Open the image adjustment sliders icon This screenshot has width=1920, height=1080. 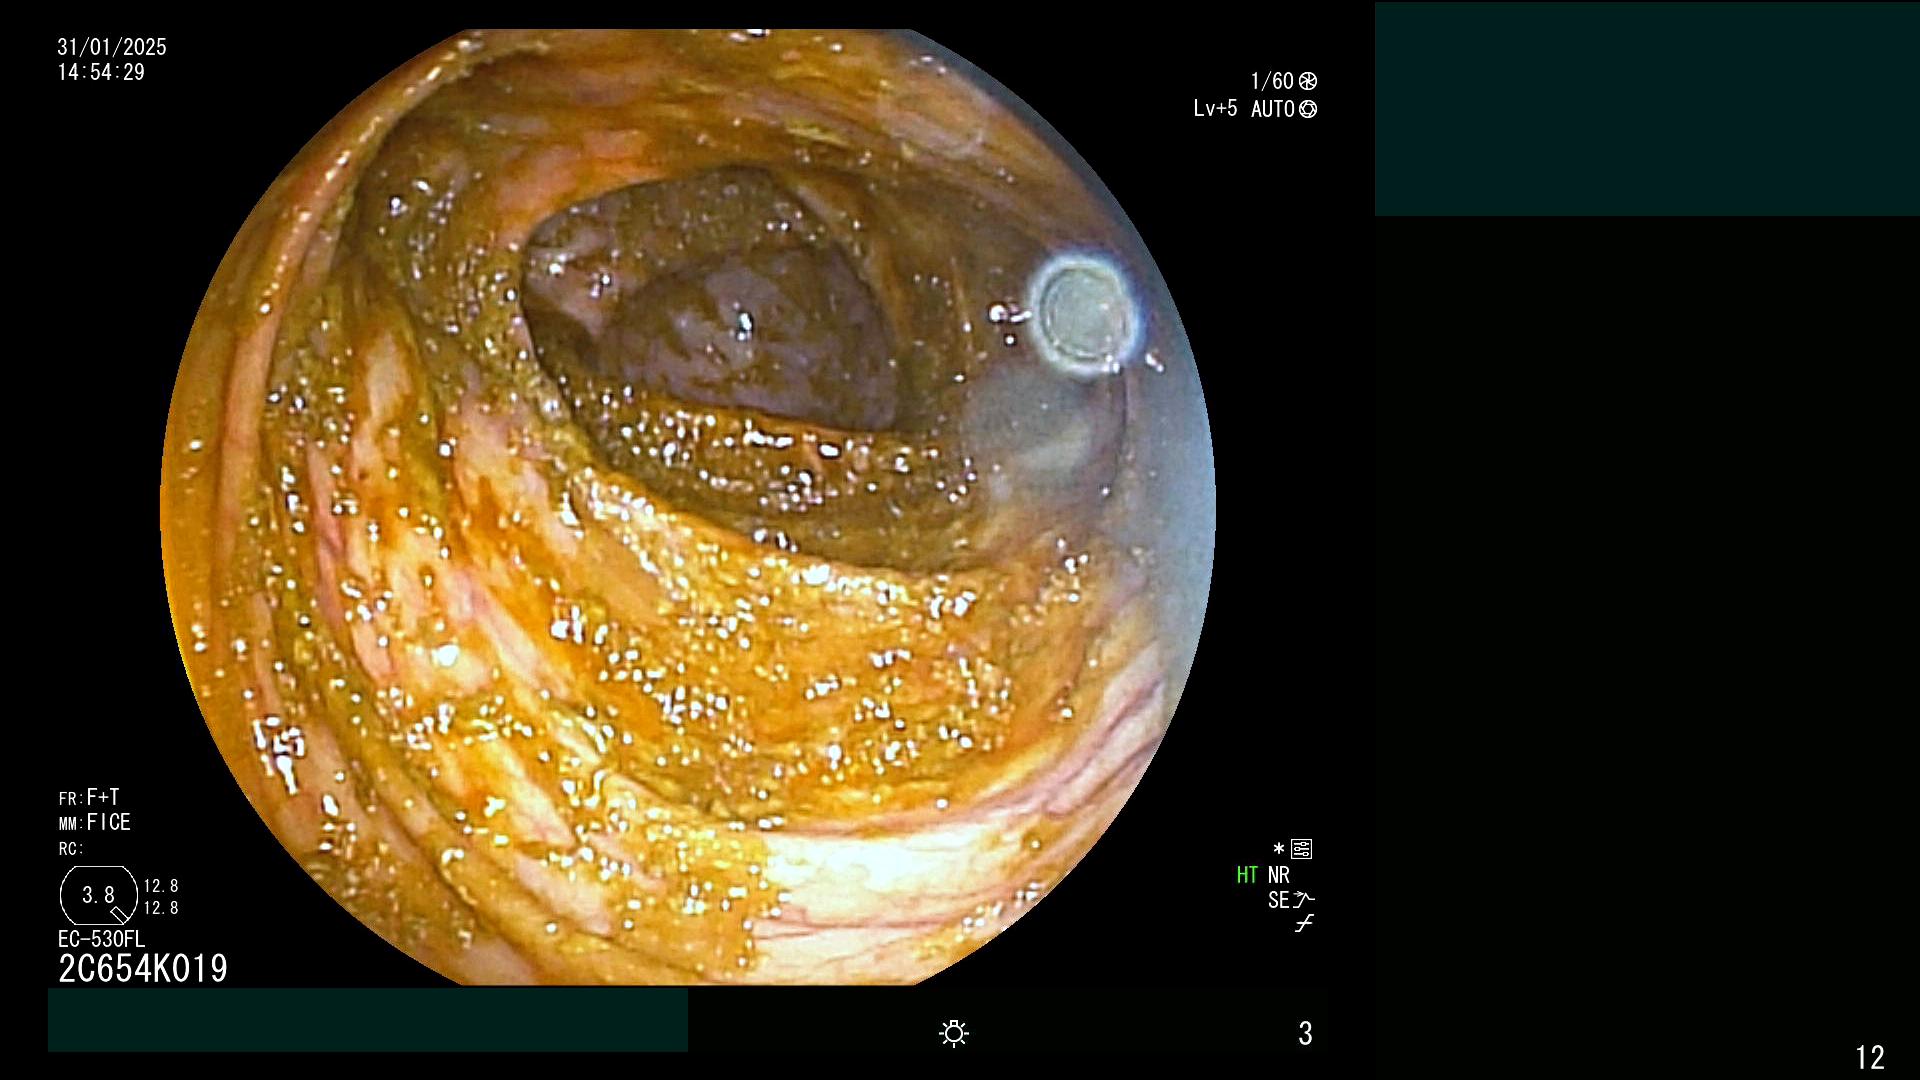(x=1301, y=849)
